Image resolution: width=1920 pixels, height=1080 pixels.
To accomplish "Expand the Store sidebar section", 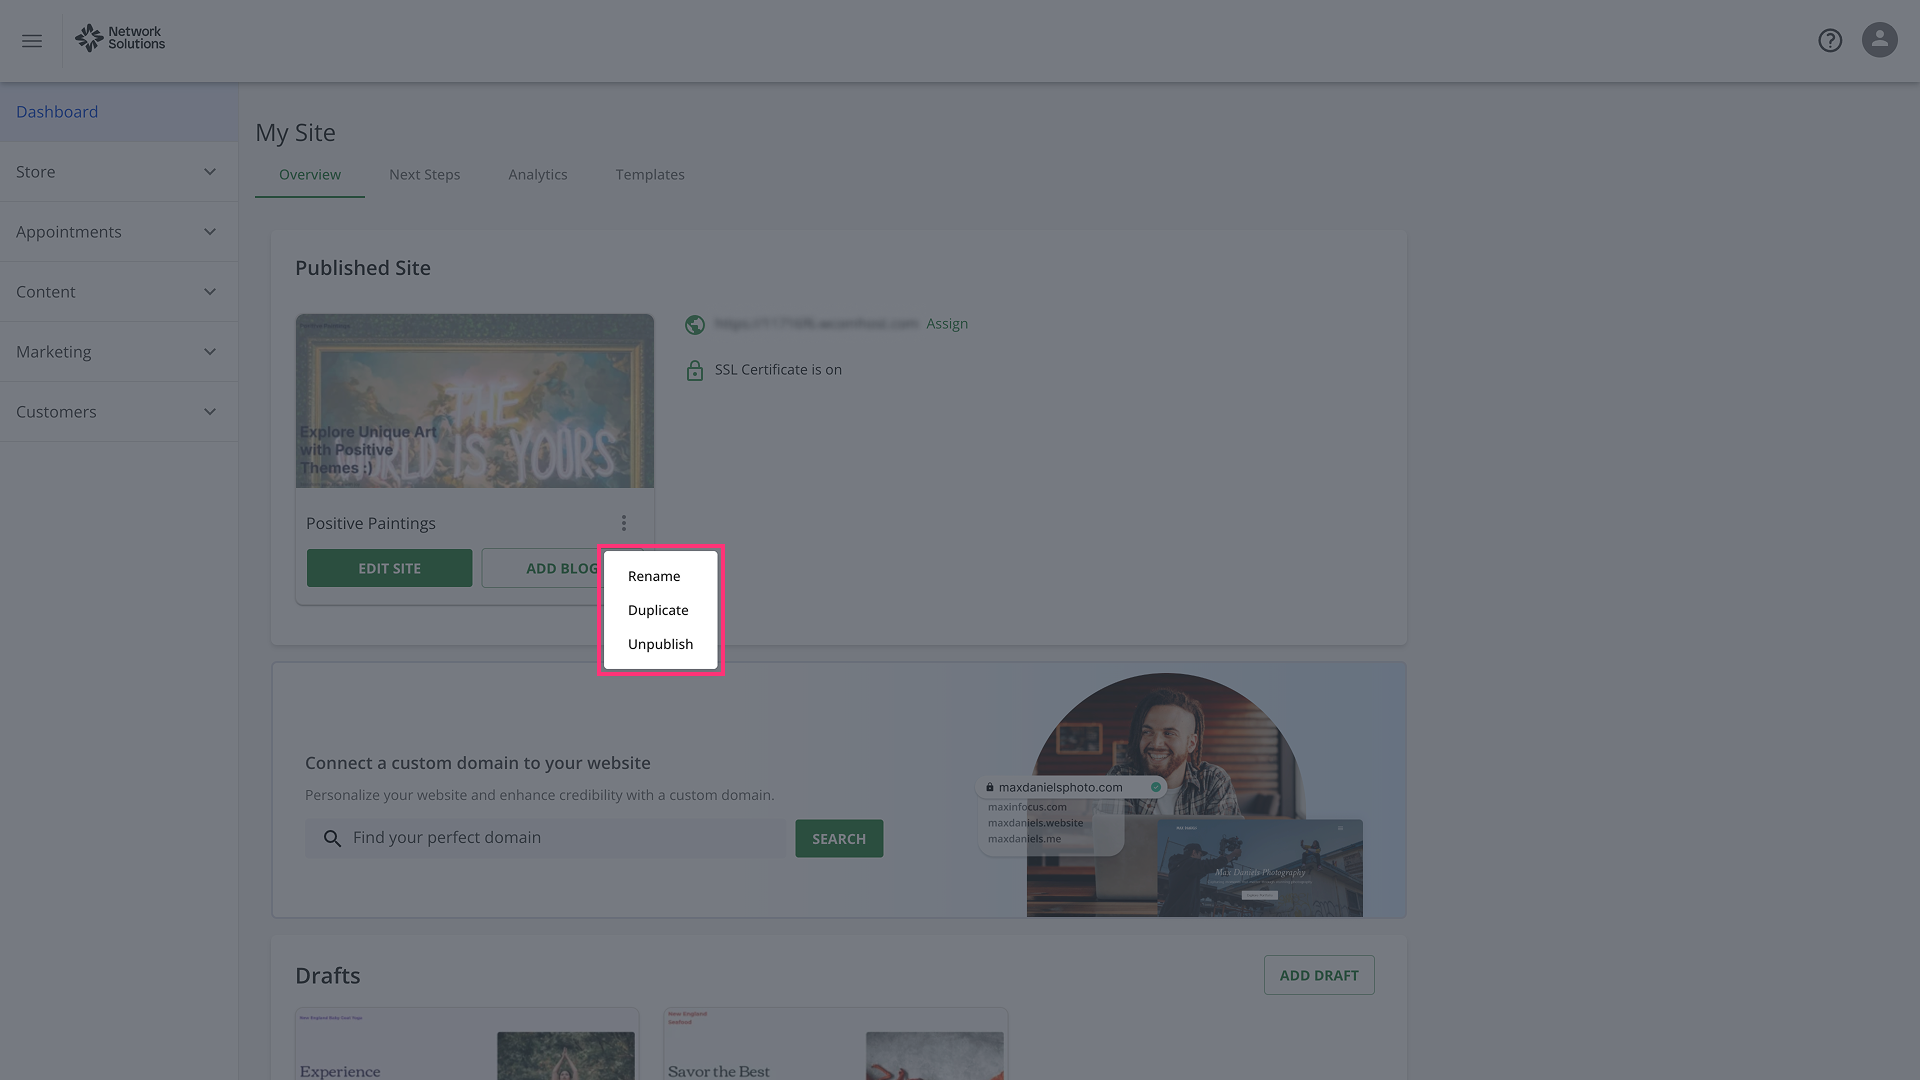I will click(x=118, y=172).
